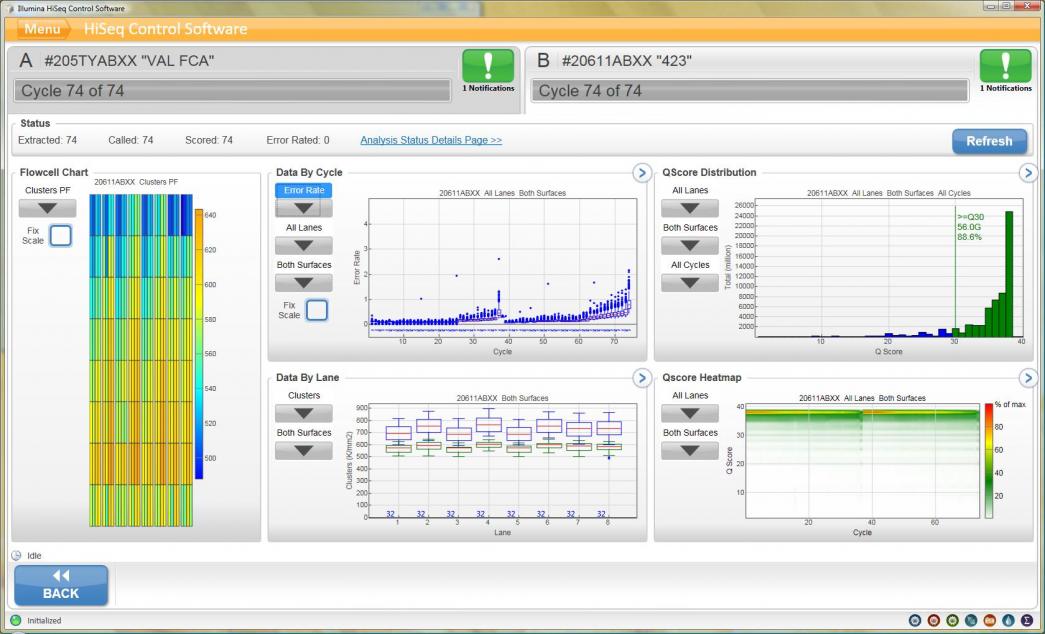Open the Clusters dropdown in Data By Lane
1045x634 pixels.
click(304, 414)
